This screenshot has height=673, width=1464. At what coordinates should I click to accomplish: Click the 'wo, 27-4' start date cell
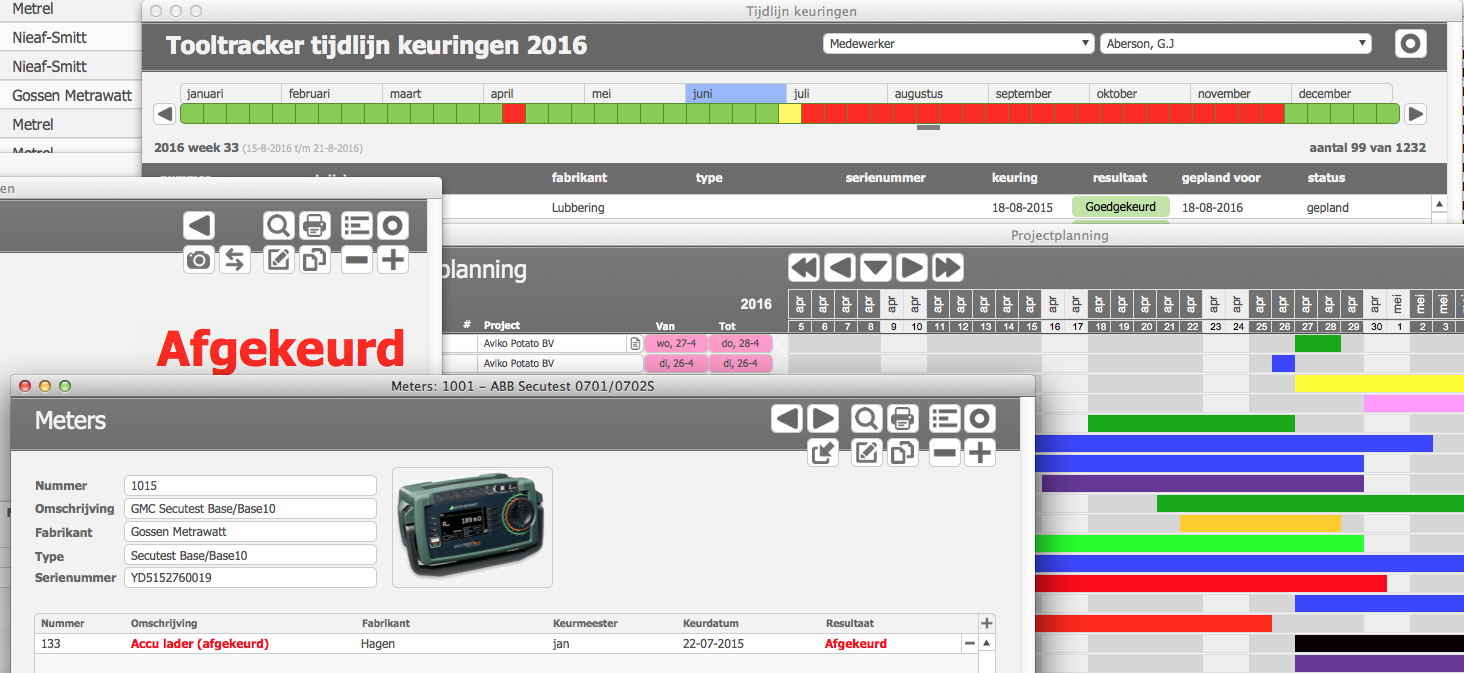click(676, 343)
